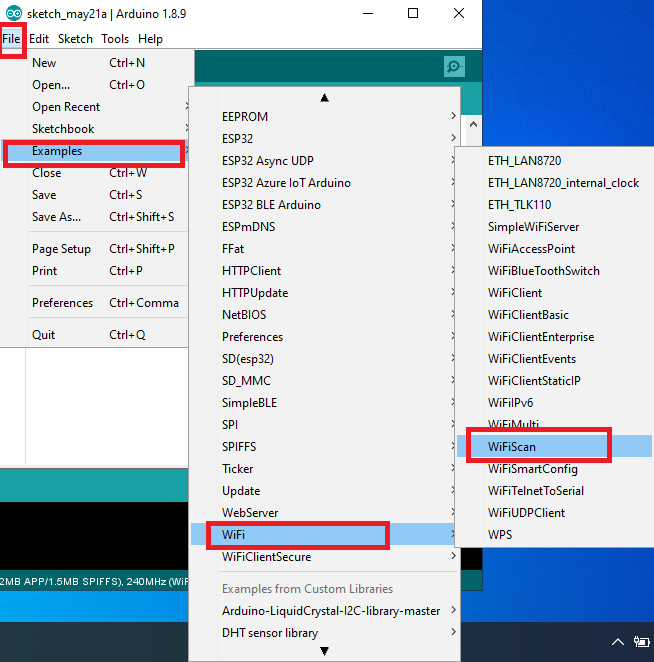Open Preferences from File menu
Screen dimensions: 654x662
point(95,303)
